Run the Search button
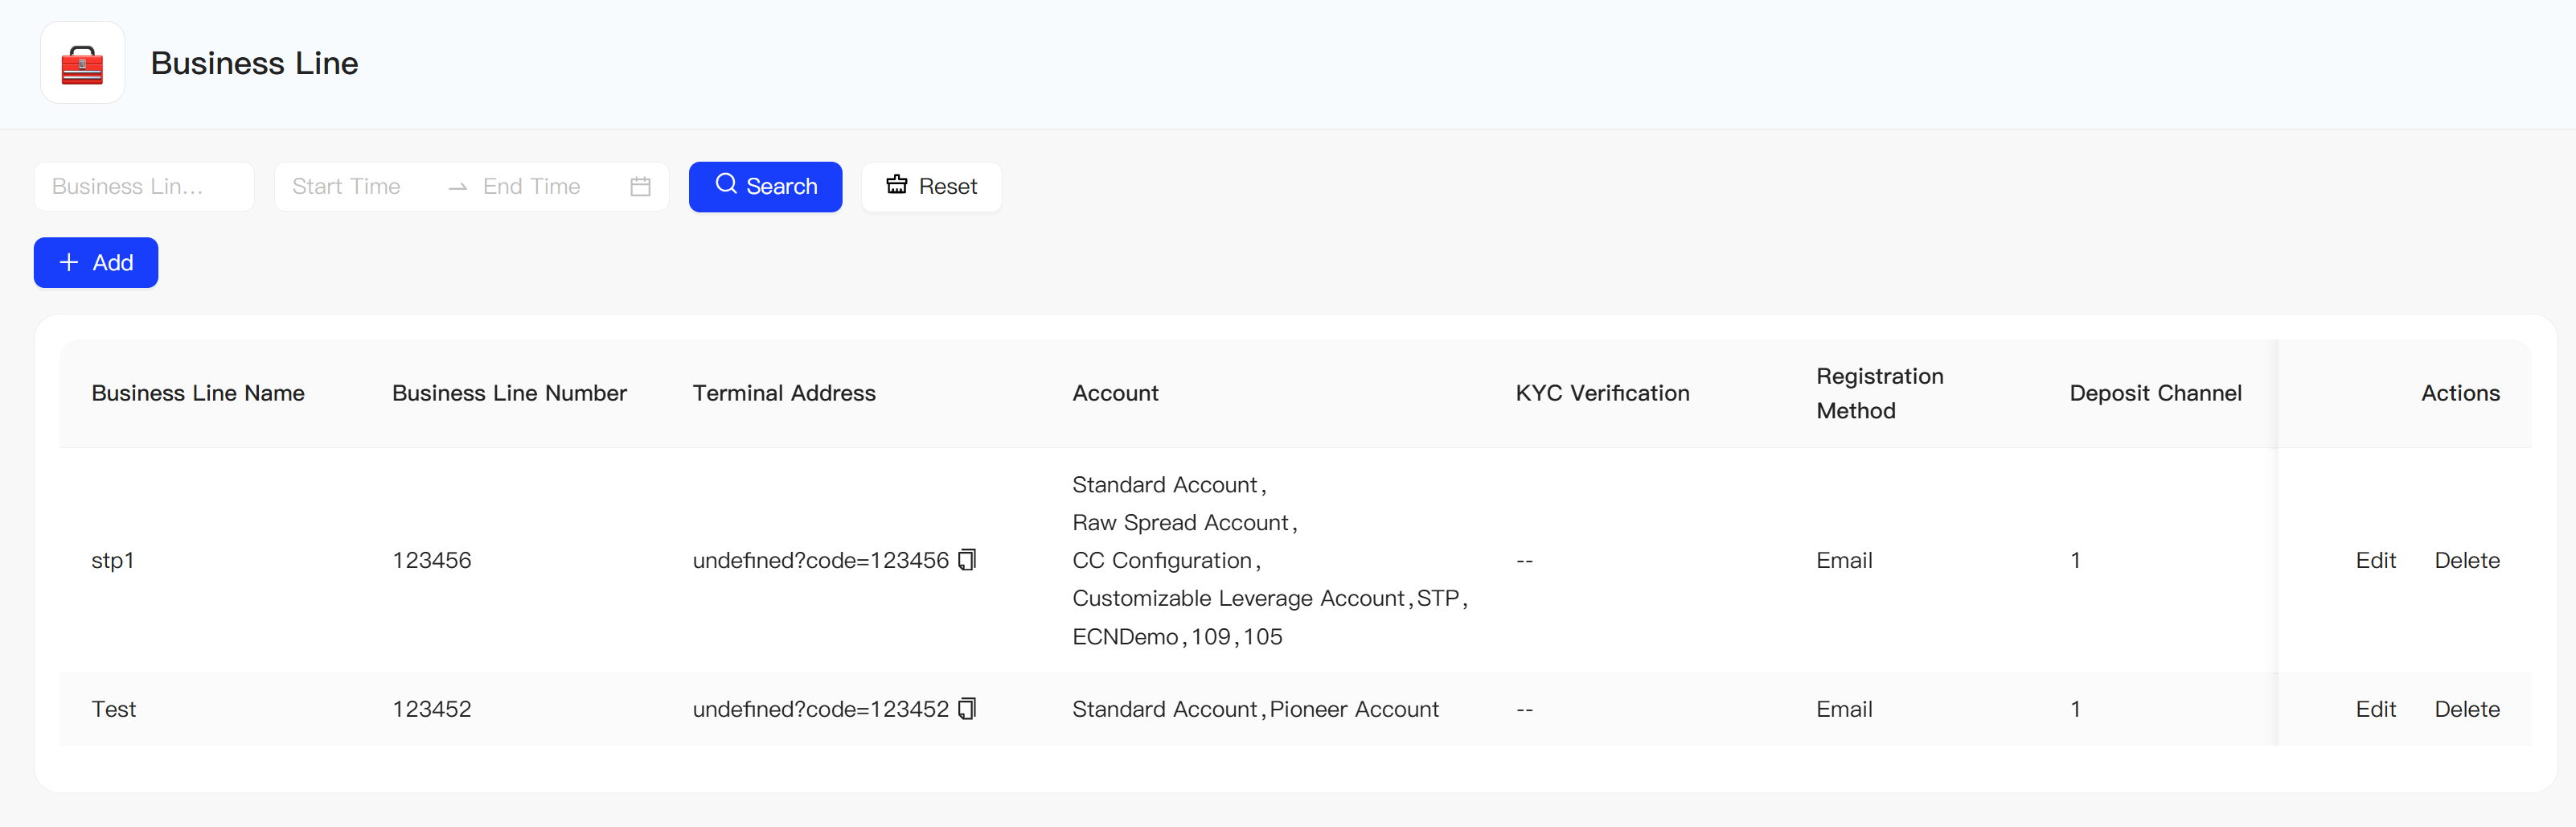The image size is (2576, 827). click(x=765, y=187)
